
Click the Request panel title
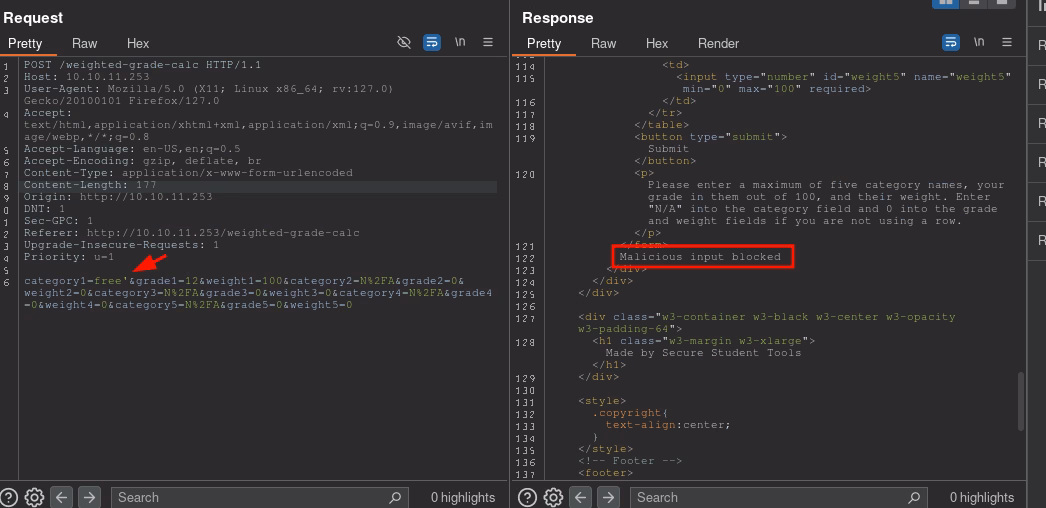(x=33, y=18)
